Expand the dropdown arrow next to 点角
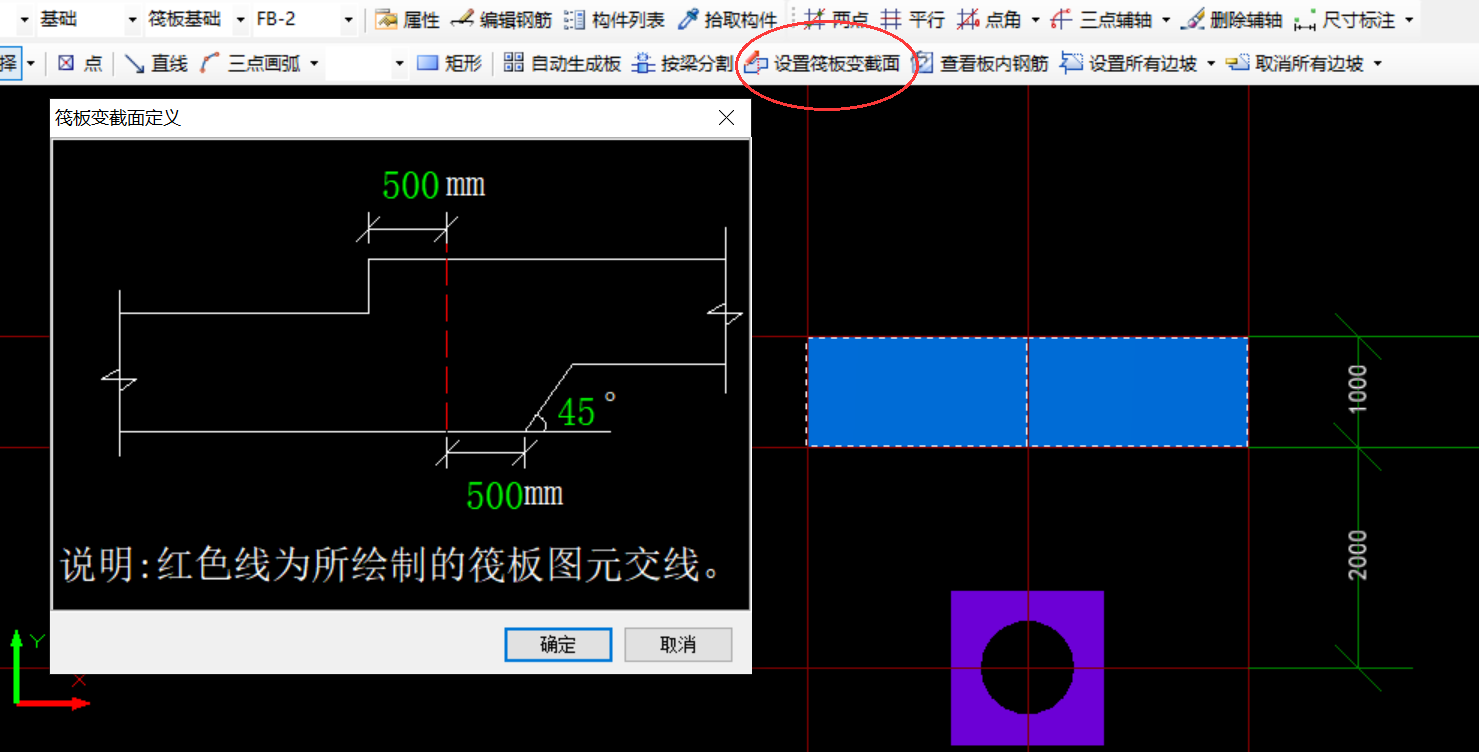 (1035, 20)
